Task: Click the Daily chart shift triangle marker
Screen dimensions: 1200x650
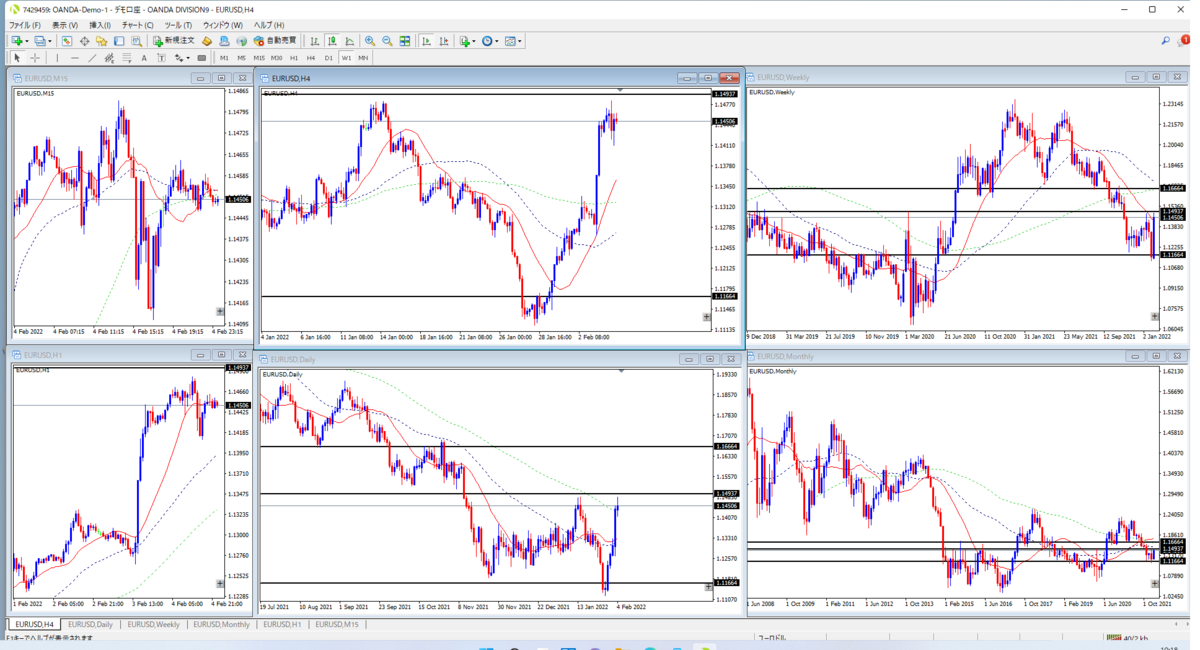Action: tap(621, 370)
